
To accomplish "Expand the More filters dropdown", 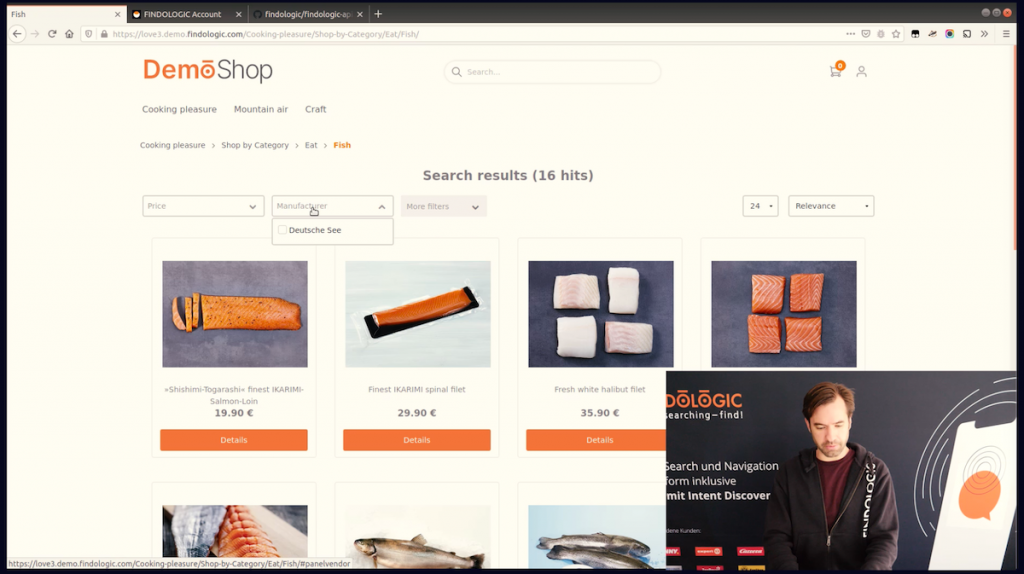I will tap(443, 206).
